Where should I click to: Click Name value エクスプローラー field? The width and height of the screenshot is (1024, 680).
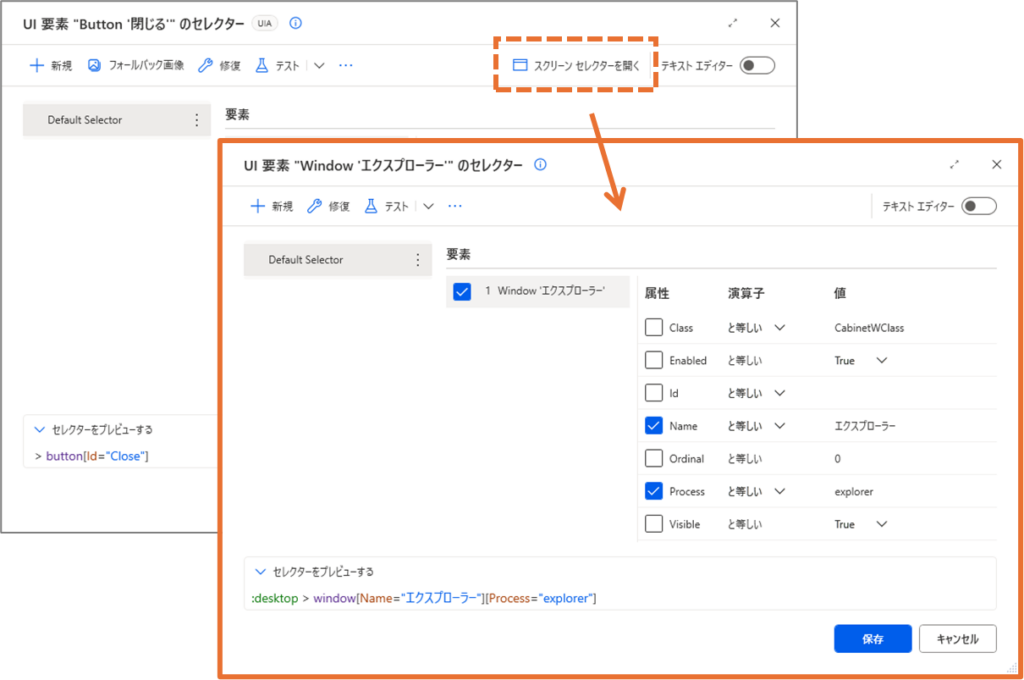click(x=865, y=425)
